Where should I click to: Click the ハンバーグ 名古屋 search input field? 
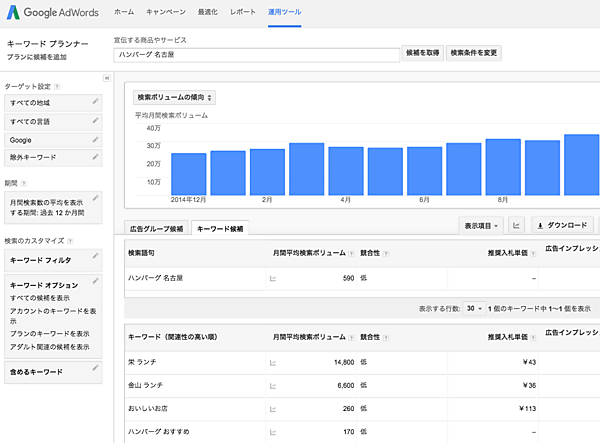[255, 53]
